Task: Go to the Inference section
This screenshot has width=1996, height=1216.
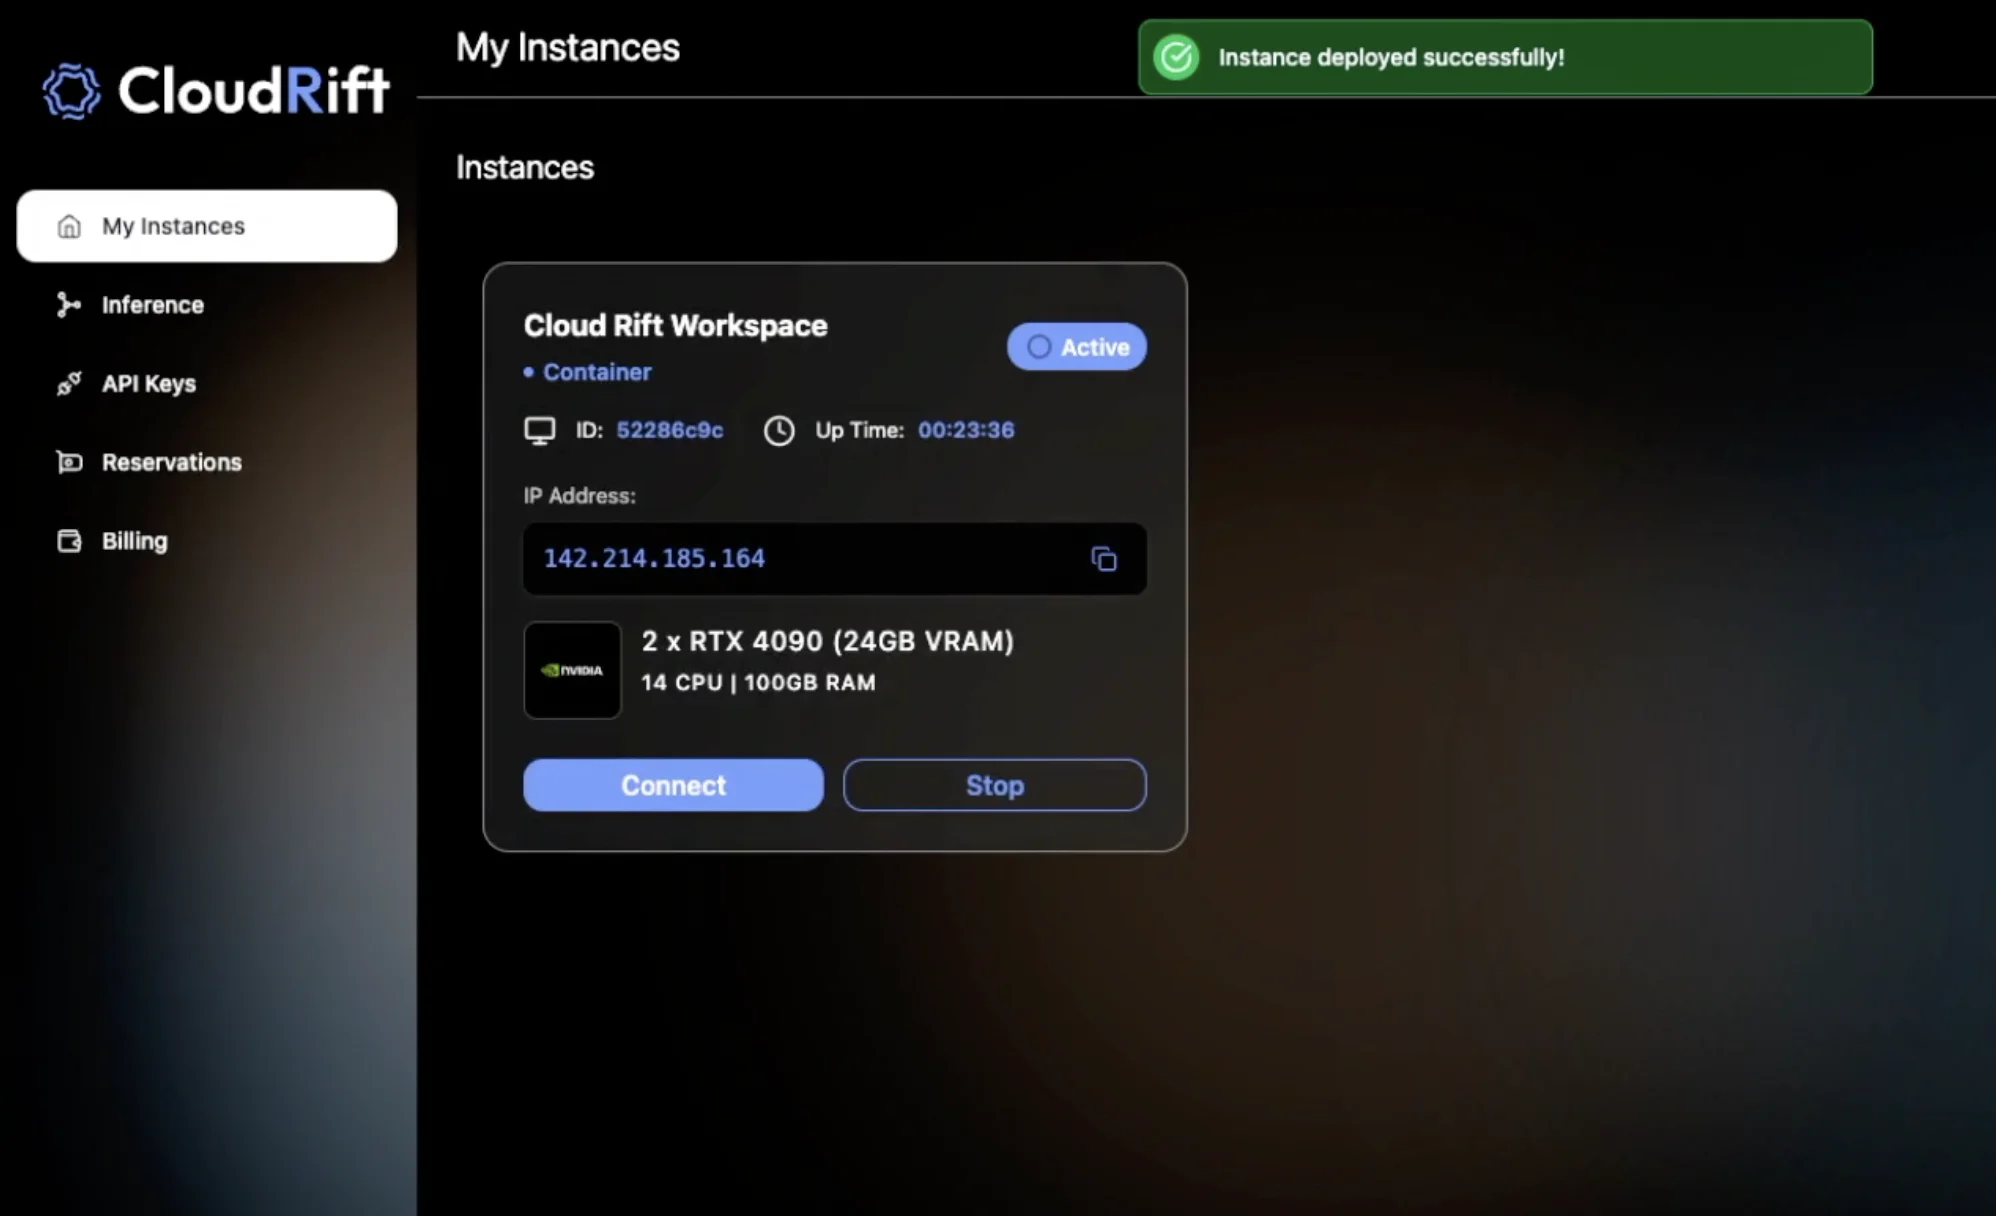Action: pos(152,305)
